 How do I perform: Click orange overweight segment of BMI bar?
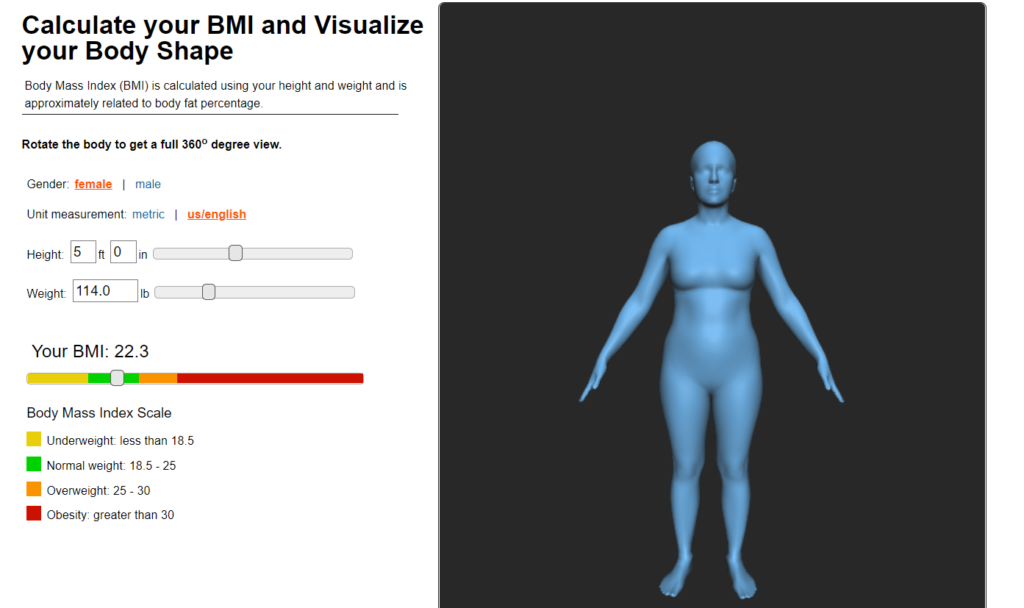pyautogui.click(x=158, y=378)
